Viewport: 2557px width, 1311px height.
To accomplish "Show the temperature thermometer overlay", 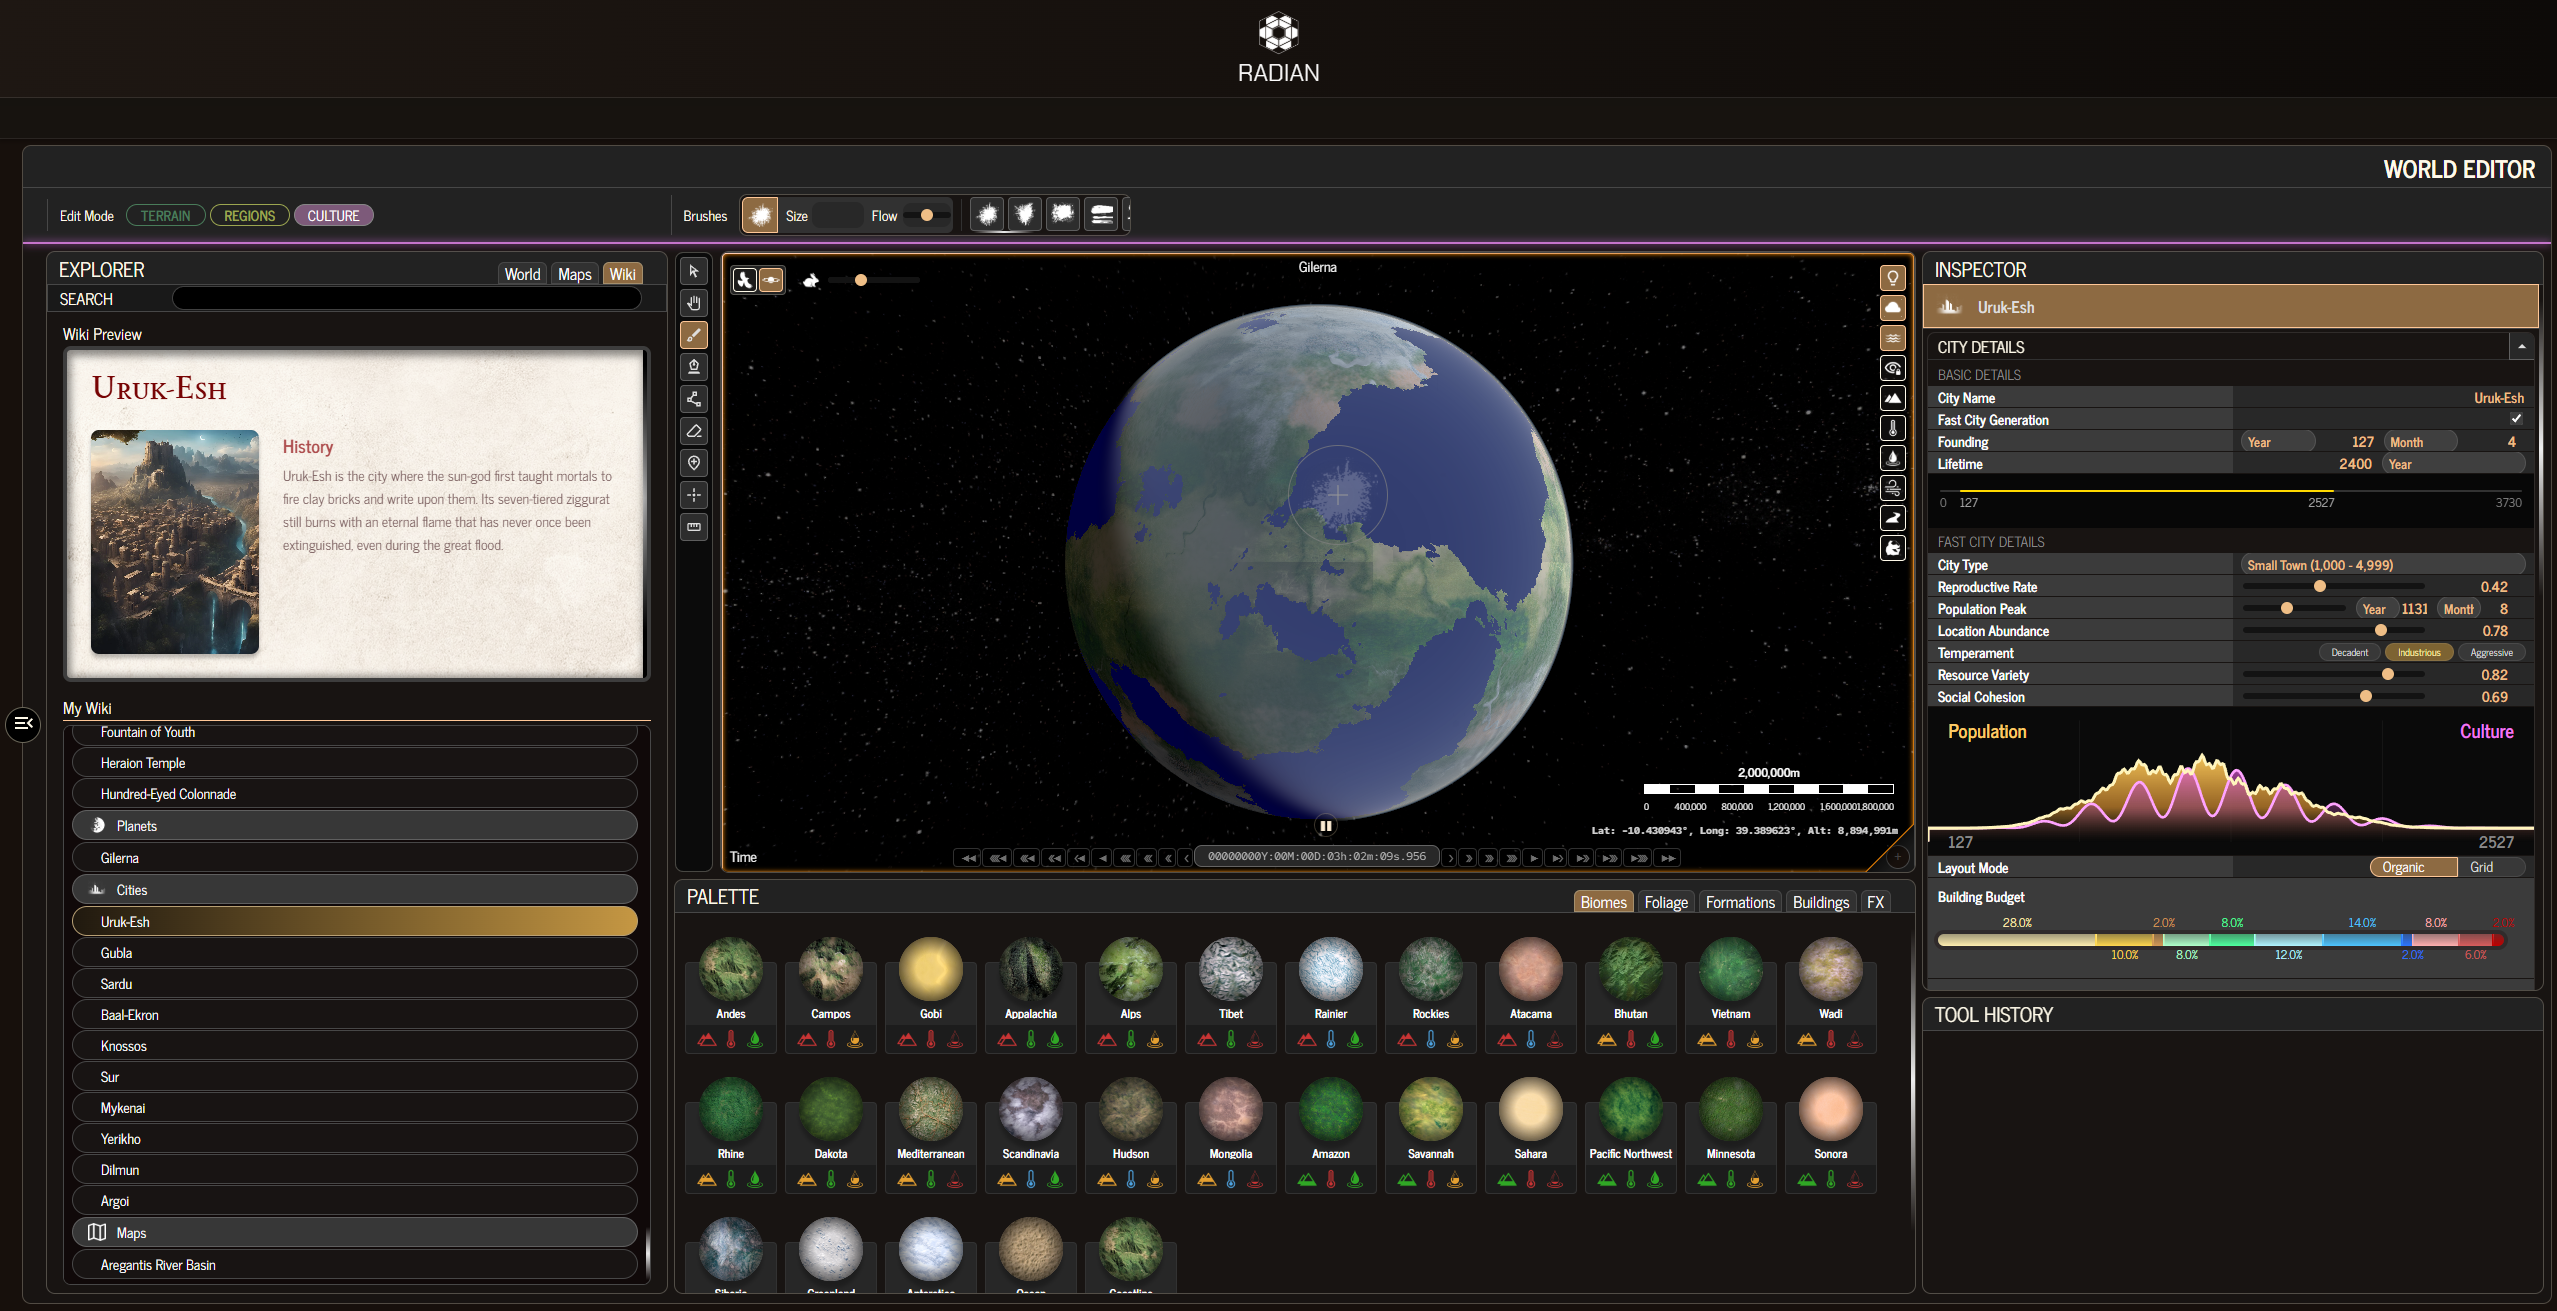I will (1893, 428).
